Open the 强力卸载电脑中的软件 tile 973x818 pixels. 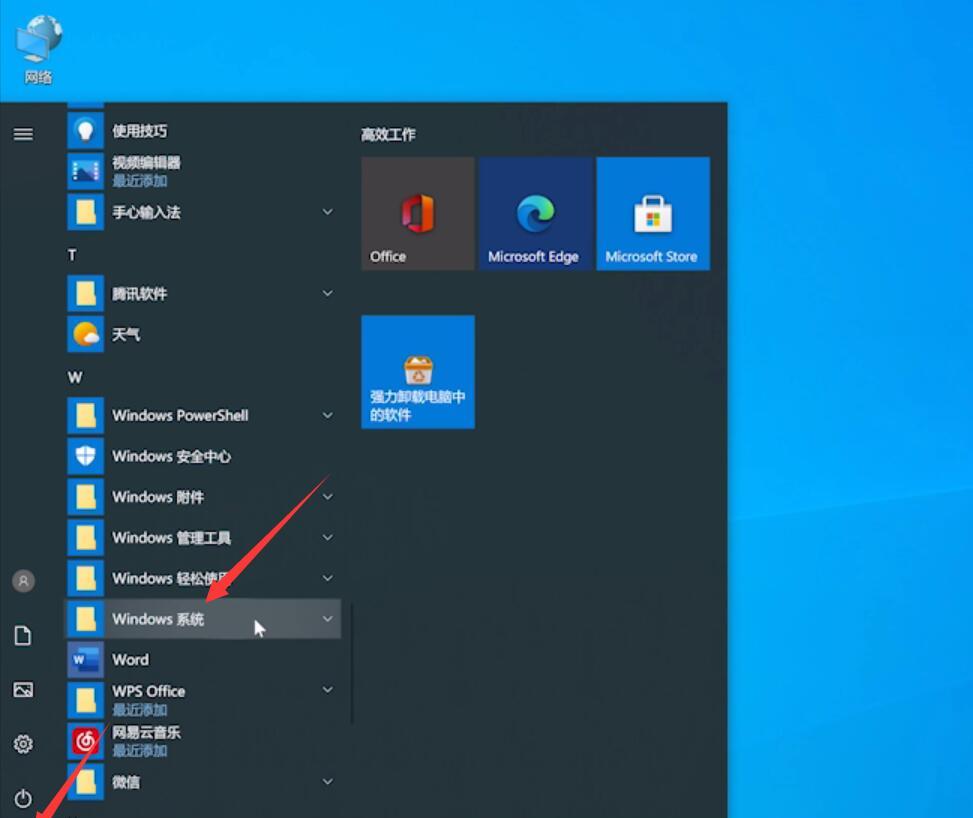click(x=418, y=372)
